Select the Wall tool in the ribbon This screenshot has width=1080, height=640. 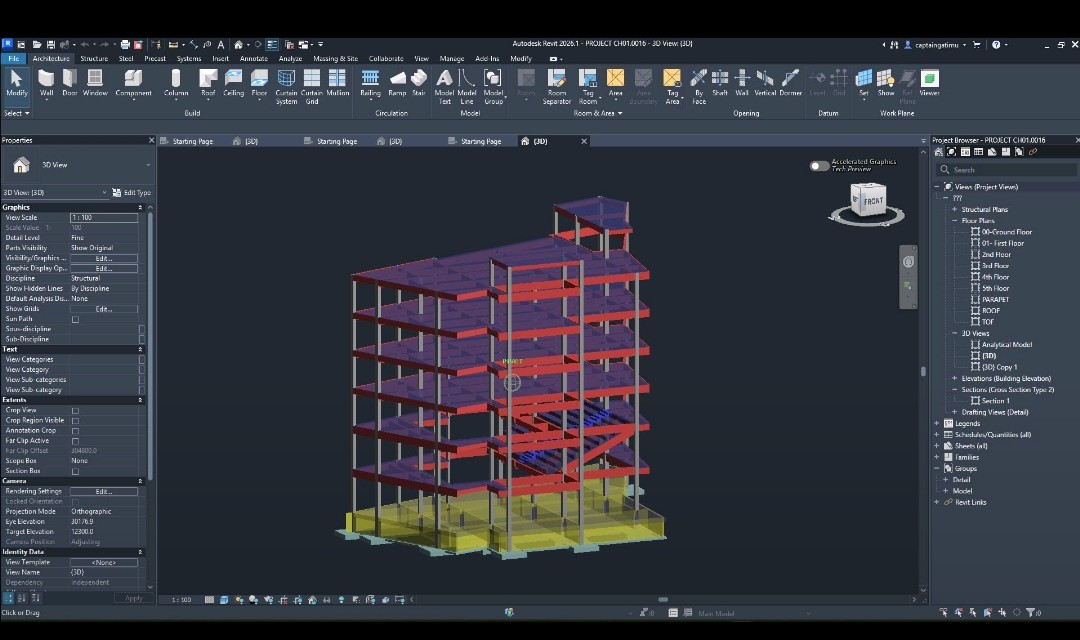click(46, 83)
